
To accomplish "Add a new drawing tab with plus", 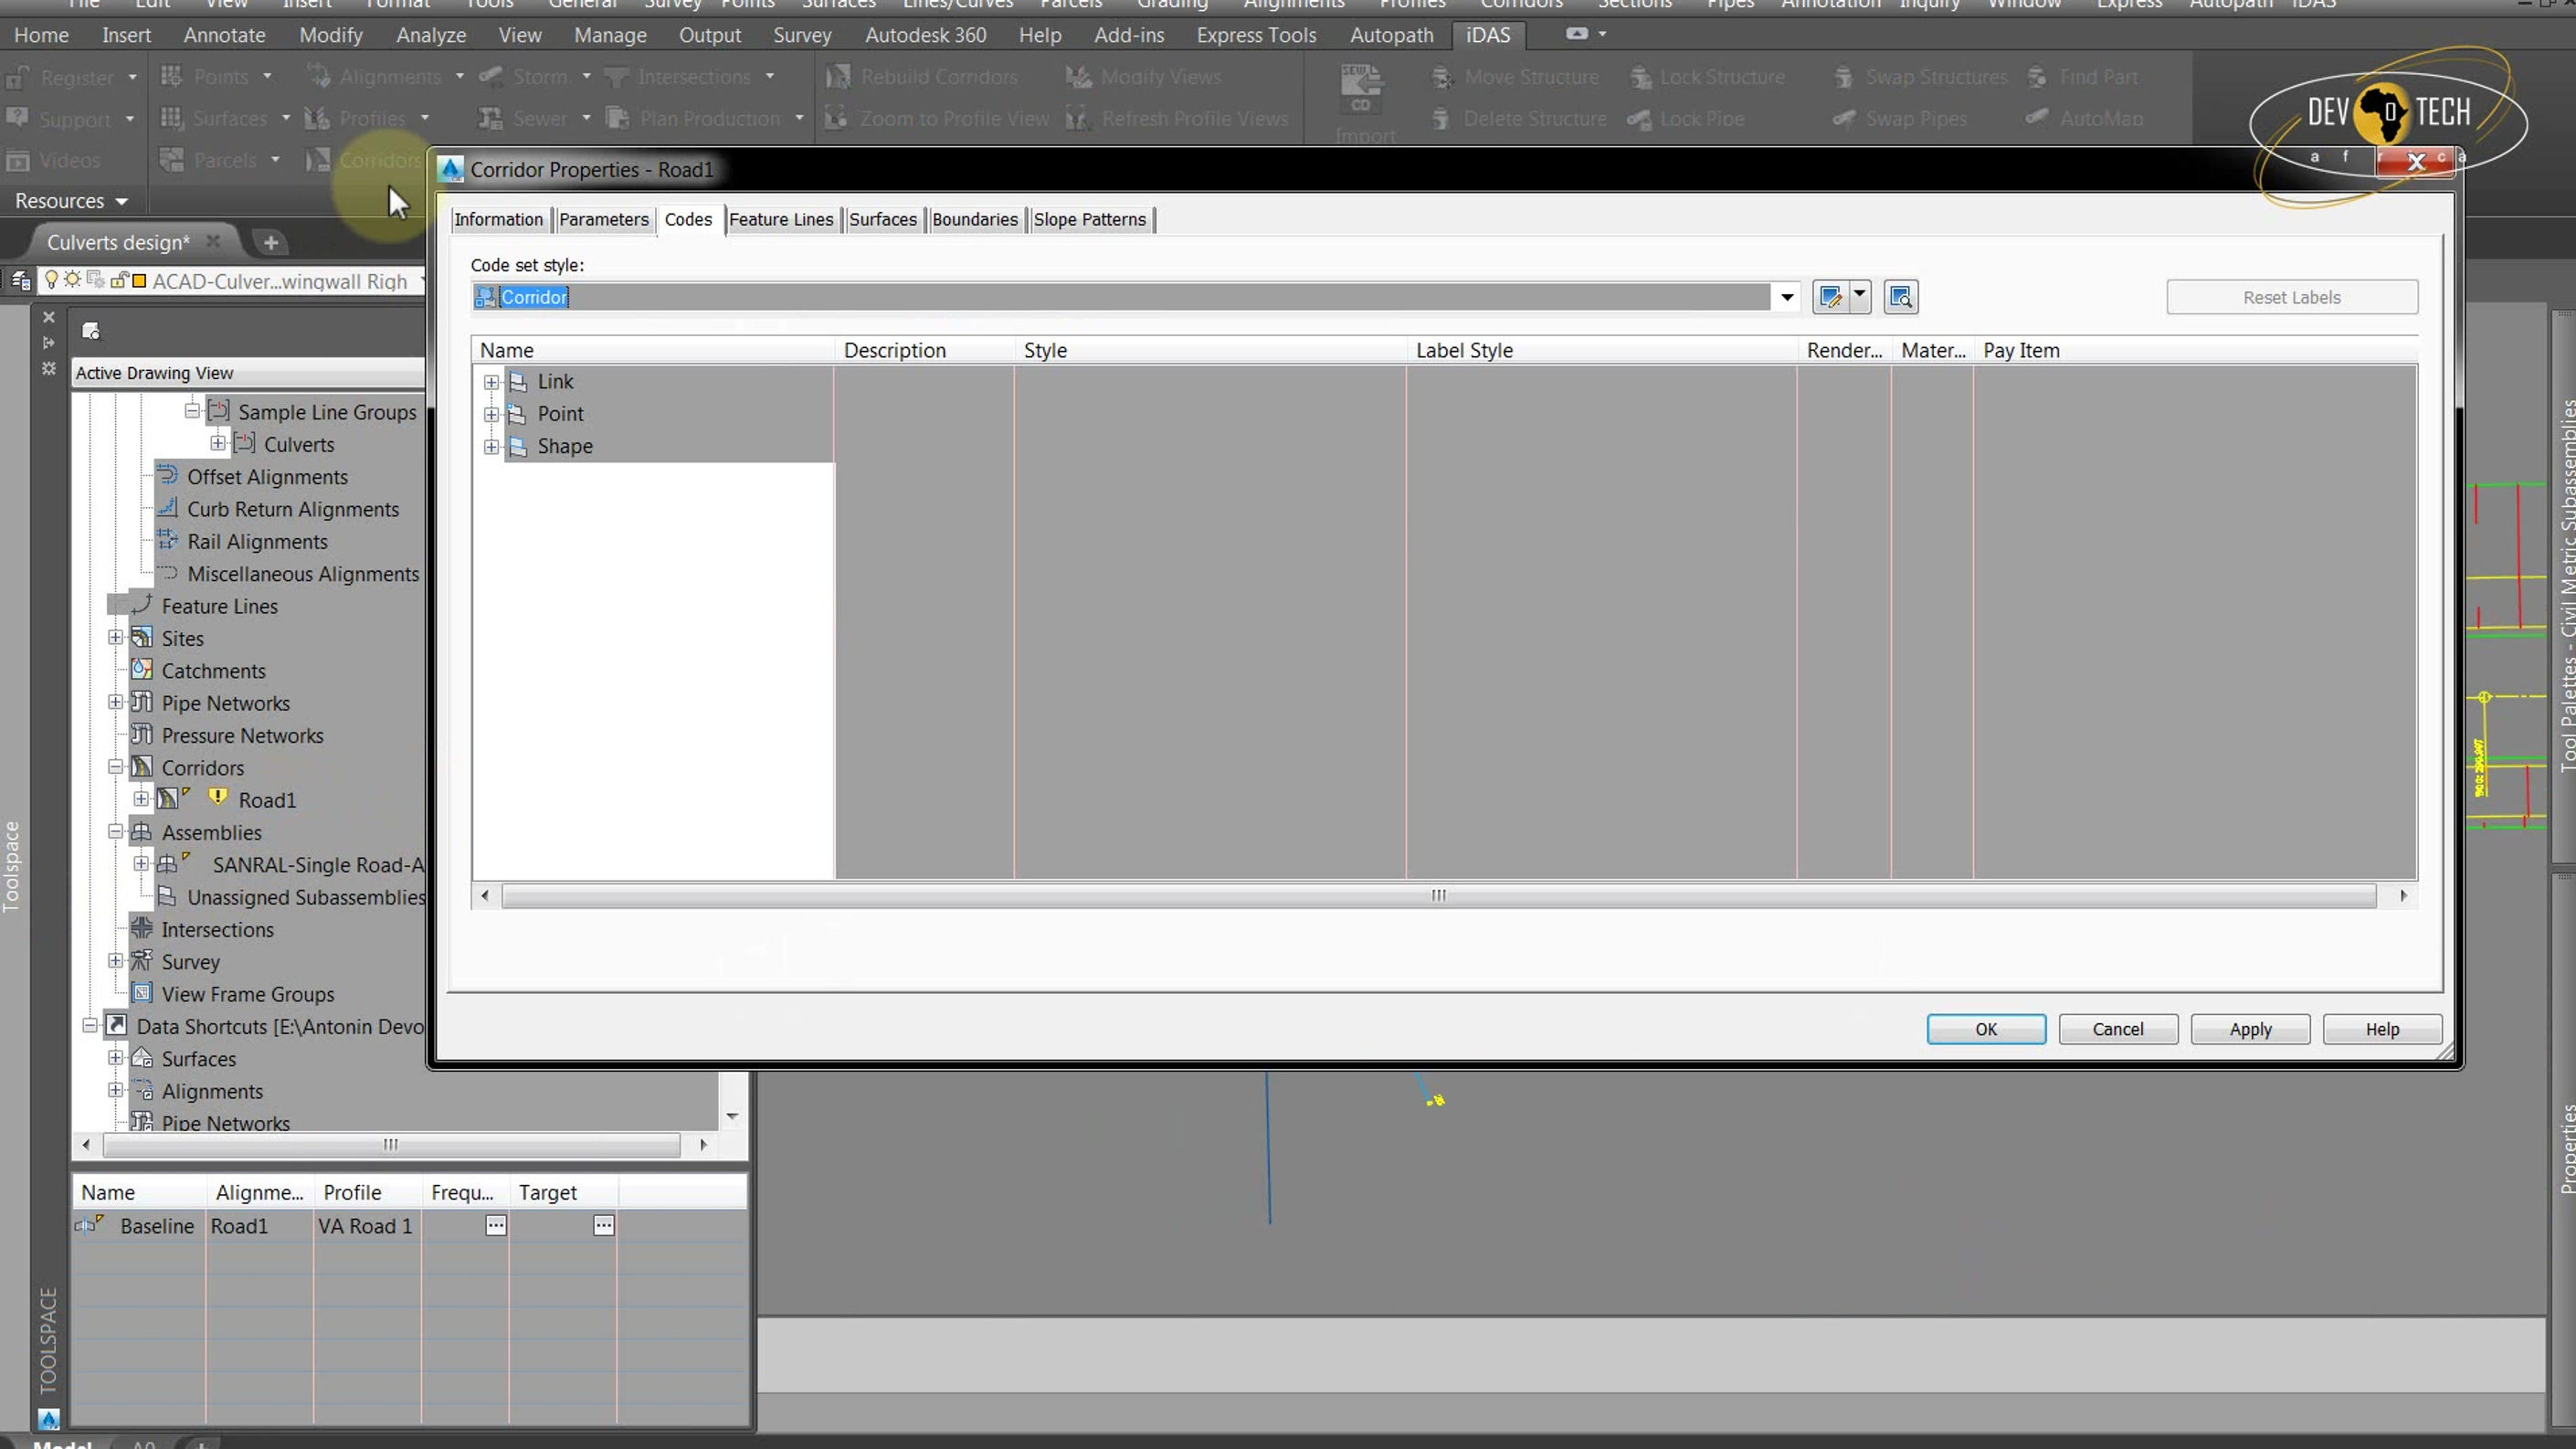I will (x=270, y=242).
